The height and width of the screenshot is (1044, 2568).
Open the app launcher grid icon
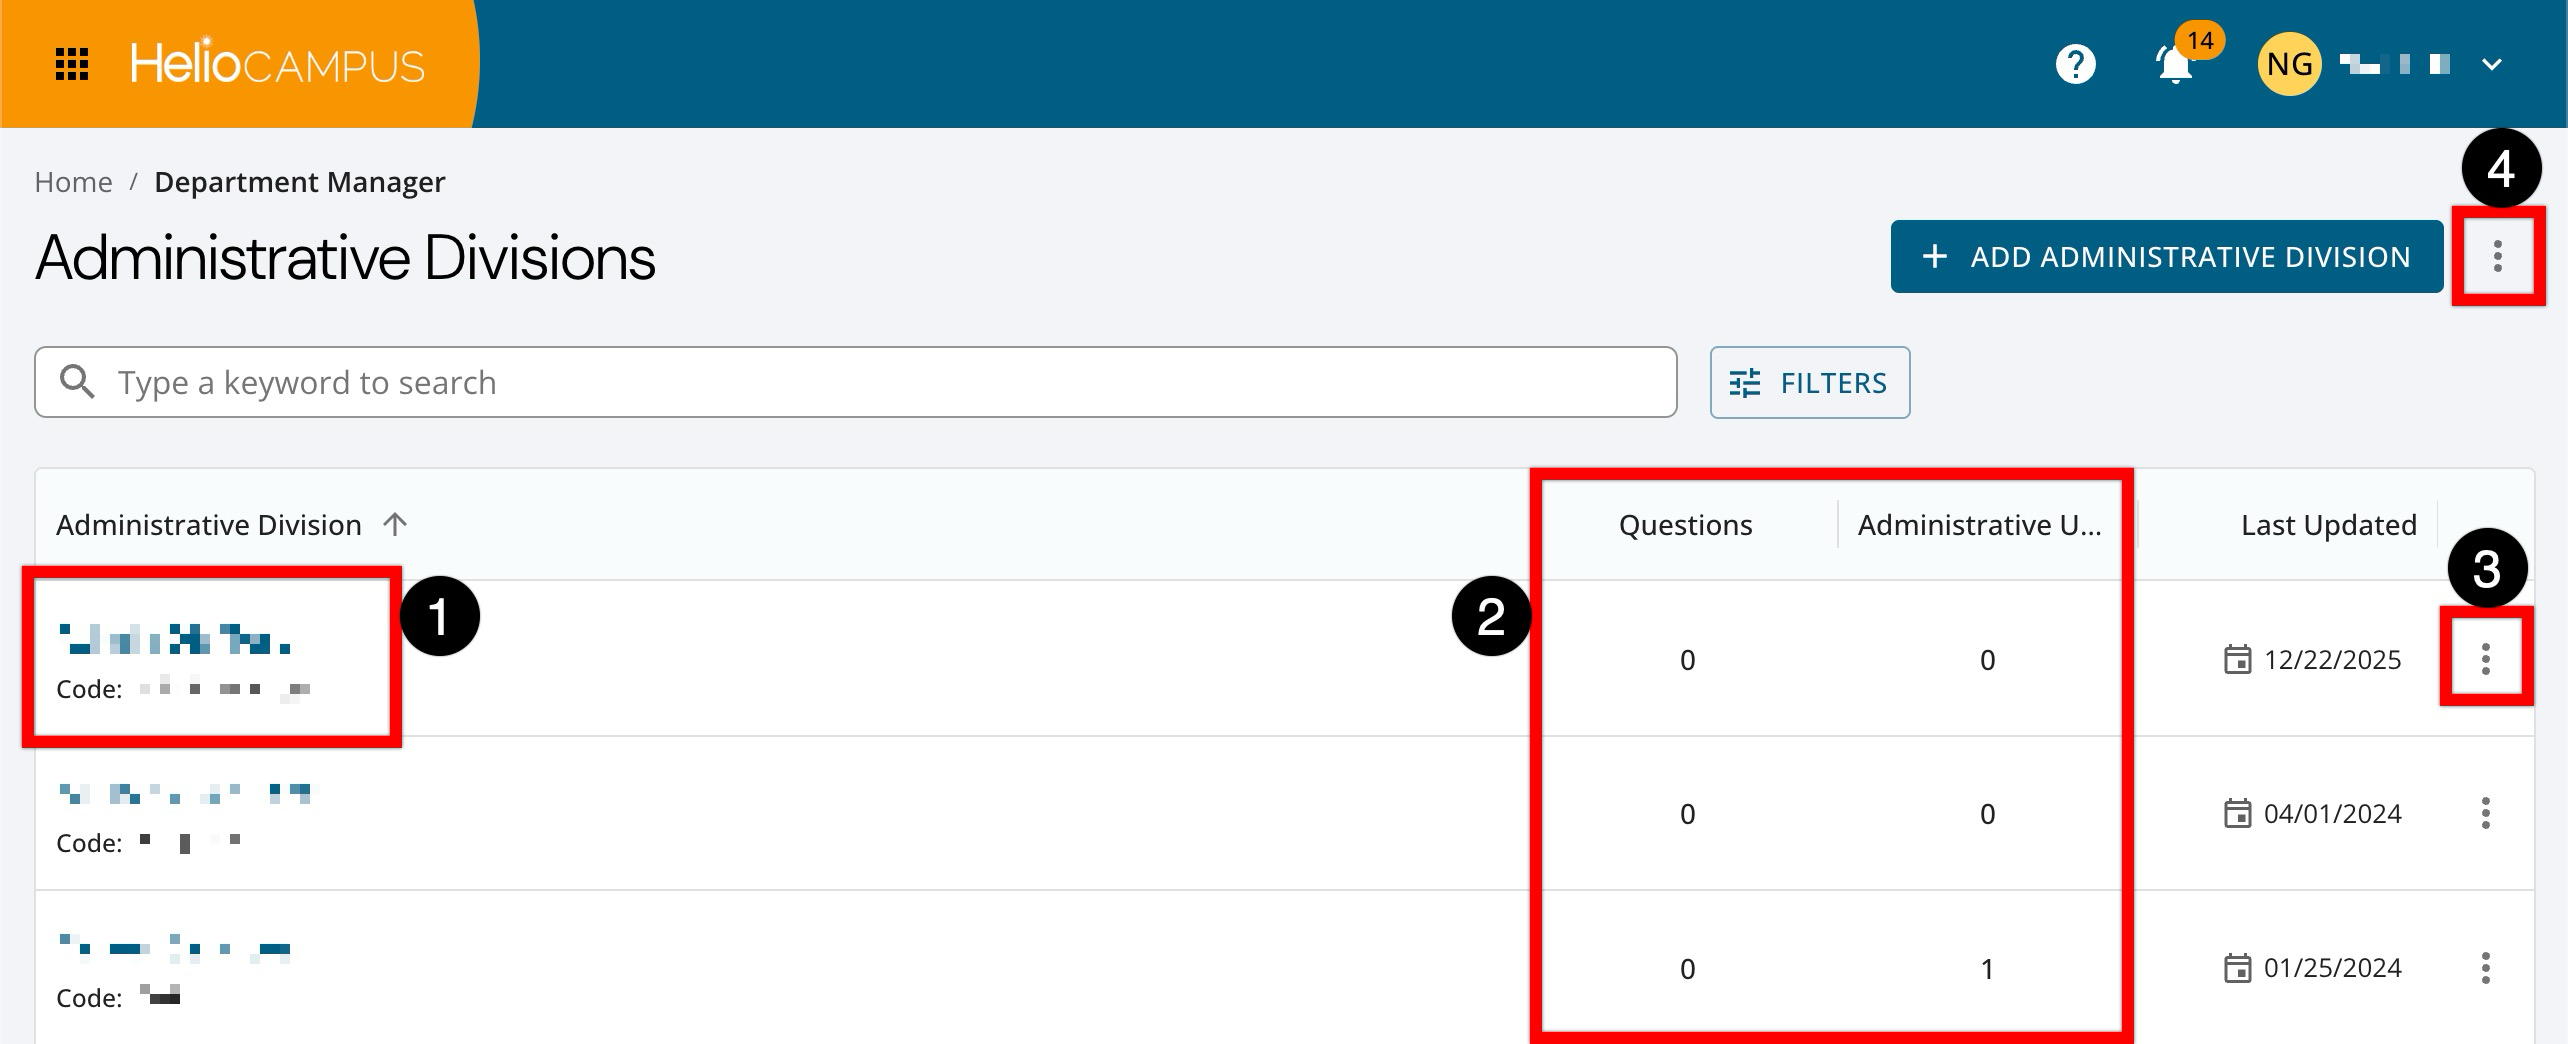tap(71, 64)
